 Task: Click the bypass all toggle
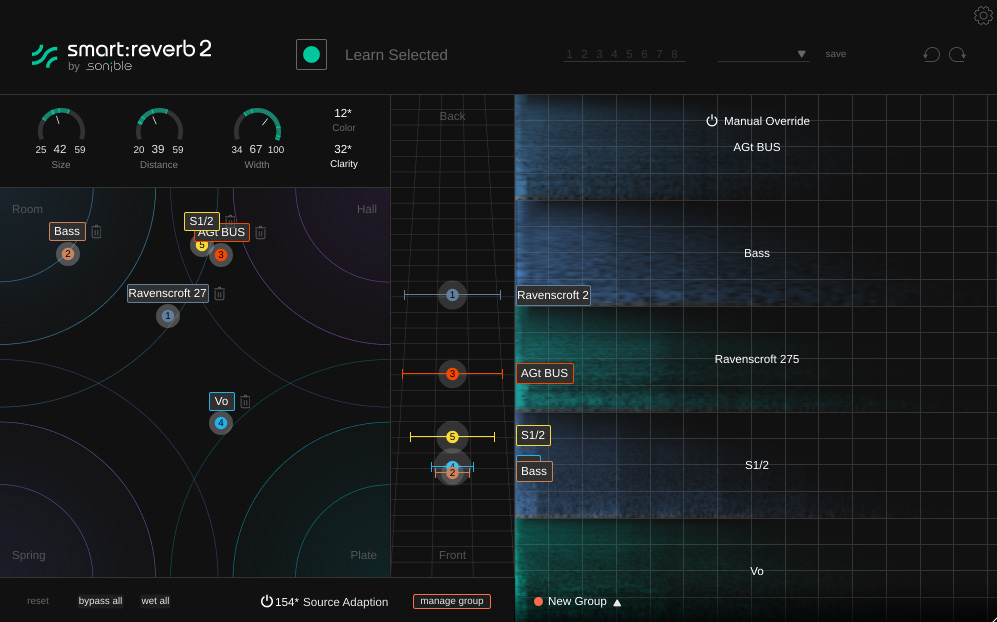click(100, 601)
